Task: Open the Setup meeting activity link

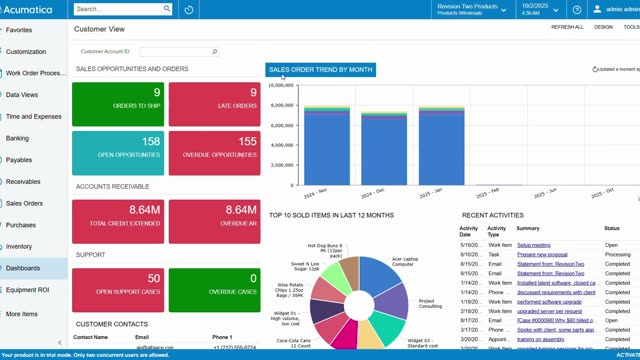Action: tap(533, 245)
